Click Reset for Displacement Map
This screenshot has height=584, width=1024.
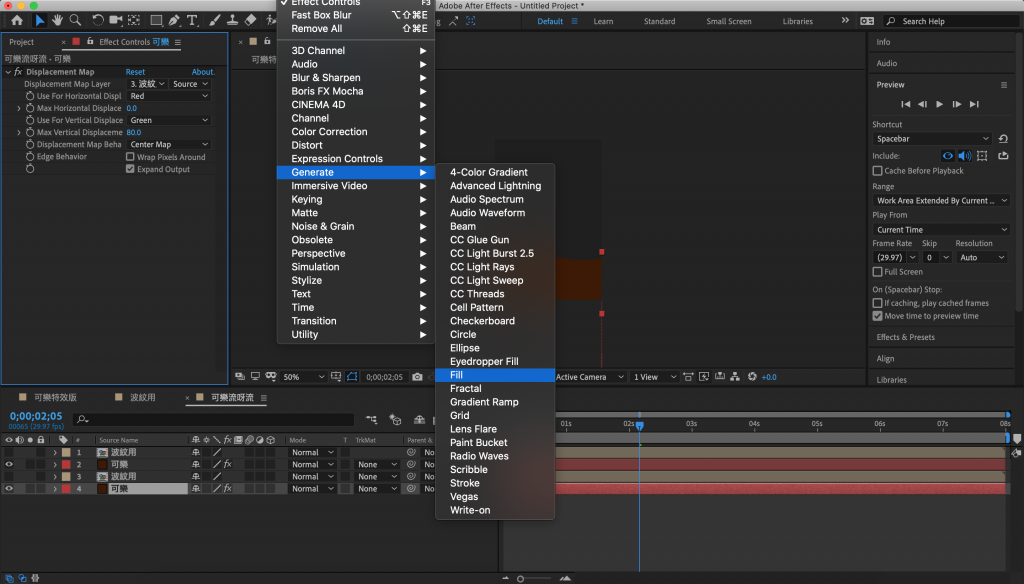click(x=135, y=72)
